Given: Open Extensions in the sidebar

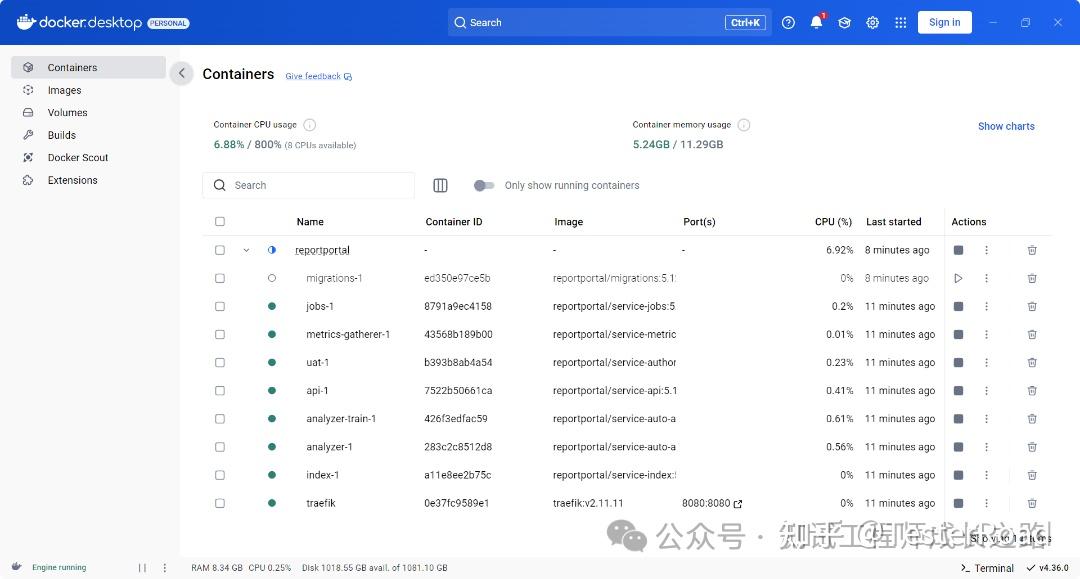Looking at the screenshot, I should coord(72,180).
